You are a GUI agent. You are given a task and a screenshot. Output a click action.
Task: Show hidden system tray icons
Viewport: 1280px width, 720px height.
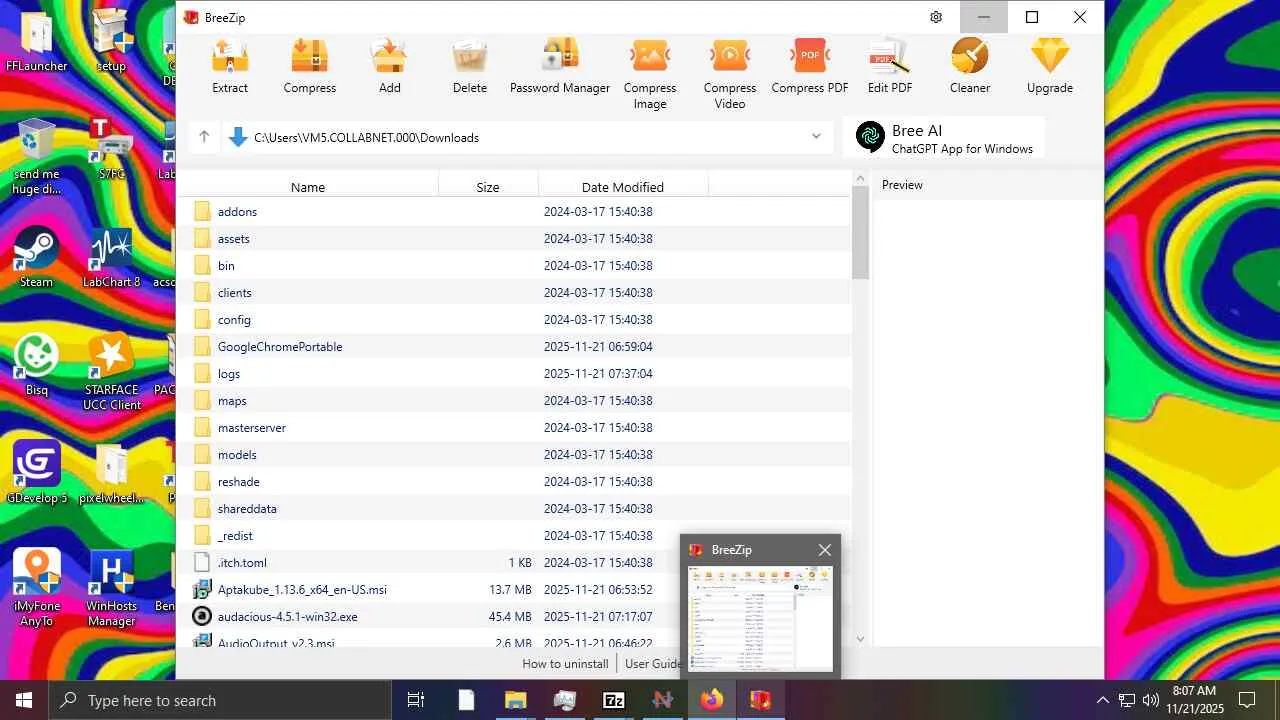1103,700
